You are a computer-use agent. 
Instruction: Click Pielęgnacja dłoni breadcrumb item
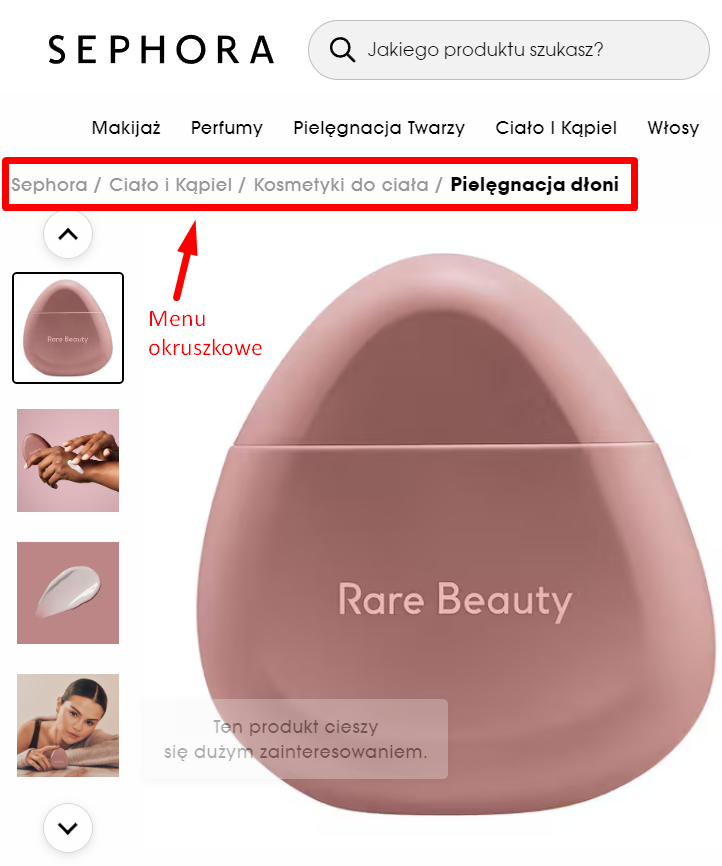(534, 184)
